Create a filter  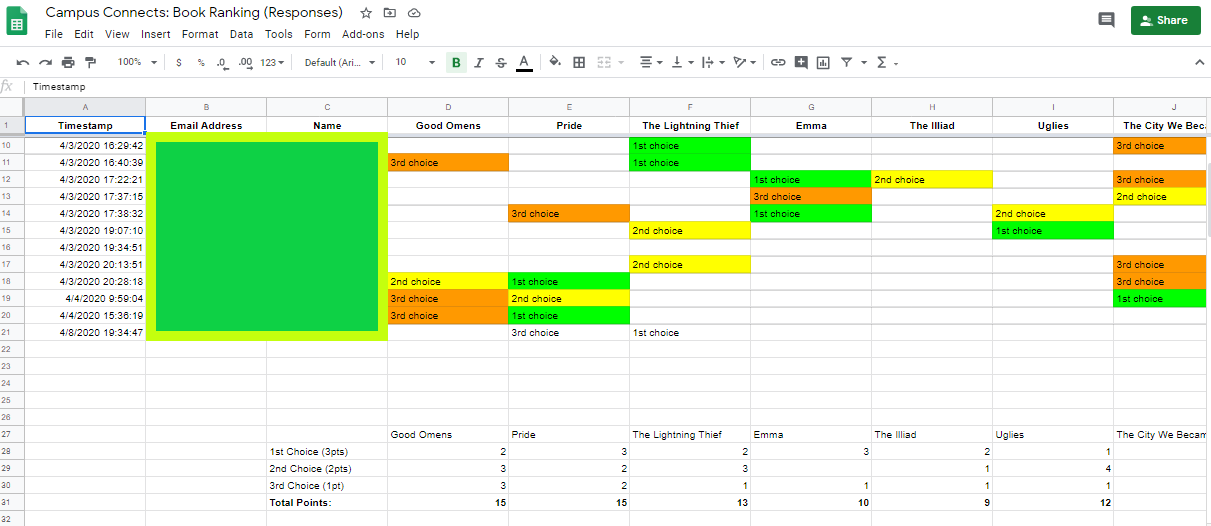coord(846,62)
